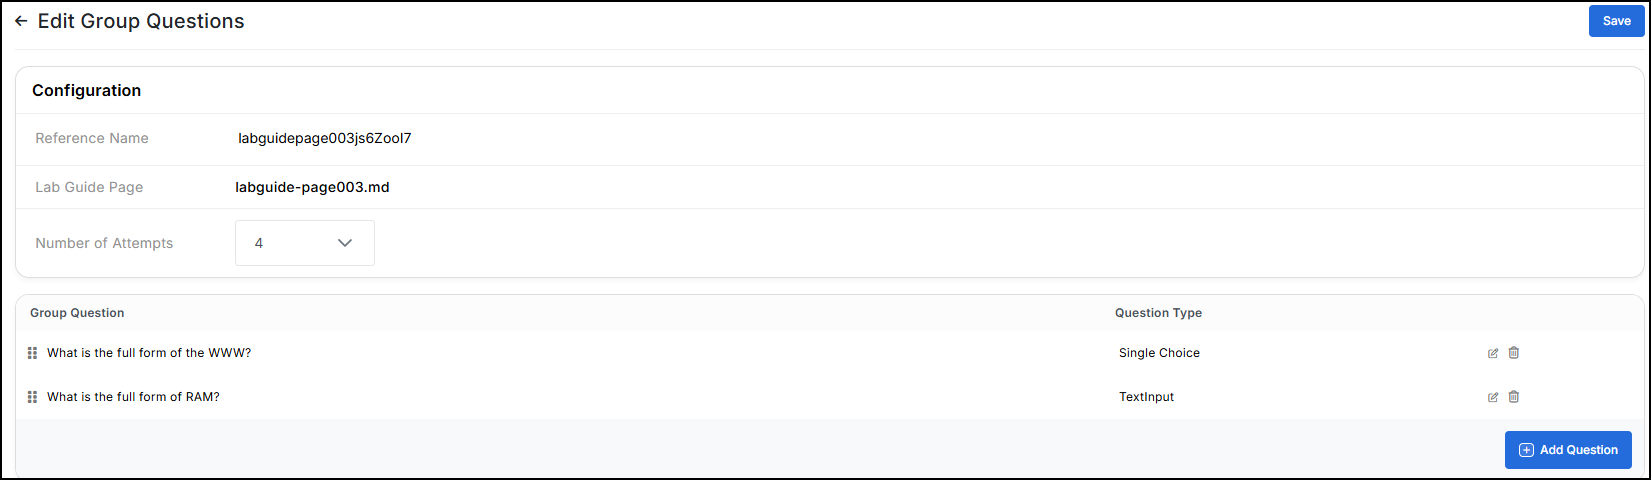The width and height of the screenshot is (1651, 480).
Task: Click the Question Type column header
Action: point(1158,313)
